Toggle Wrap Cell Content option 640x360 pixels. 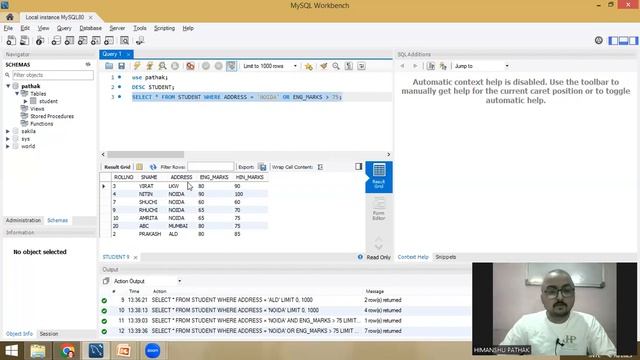click(320, 167)
